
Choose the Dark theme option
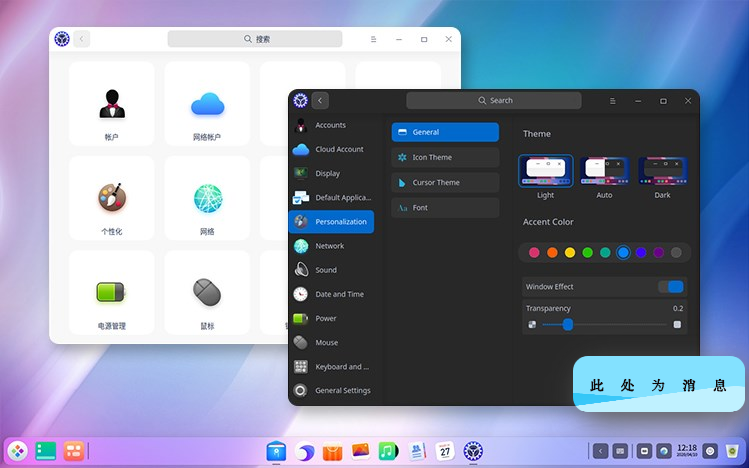[x=662, y=172]
